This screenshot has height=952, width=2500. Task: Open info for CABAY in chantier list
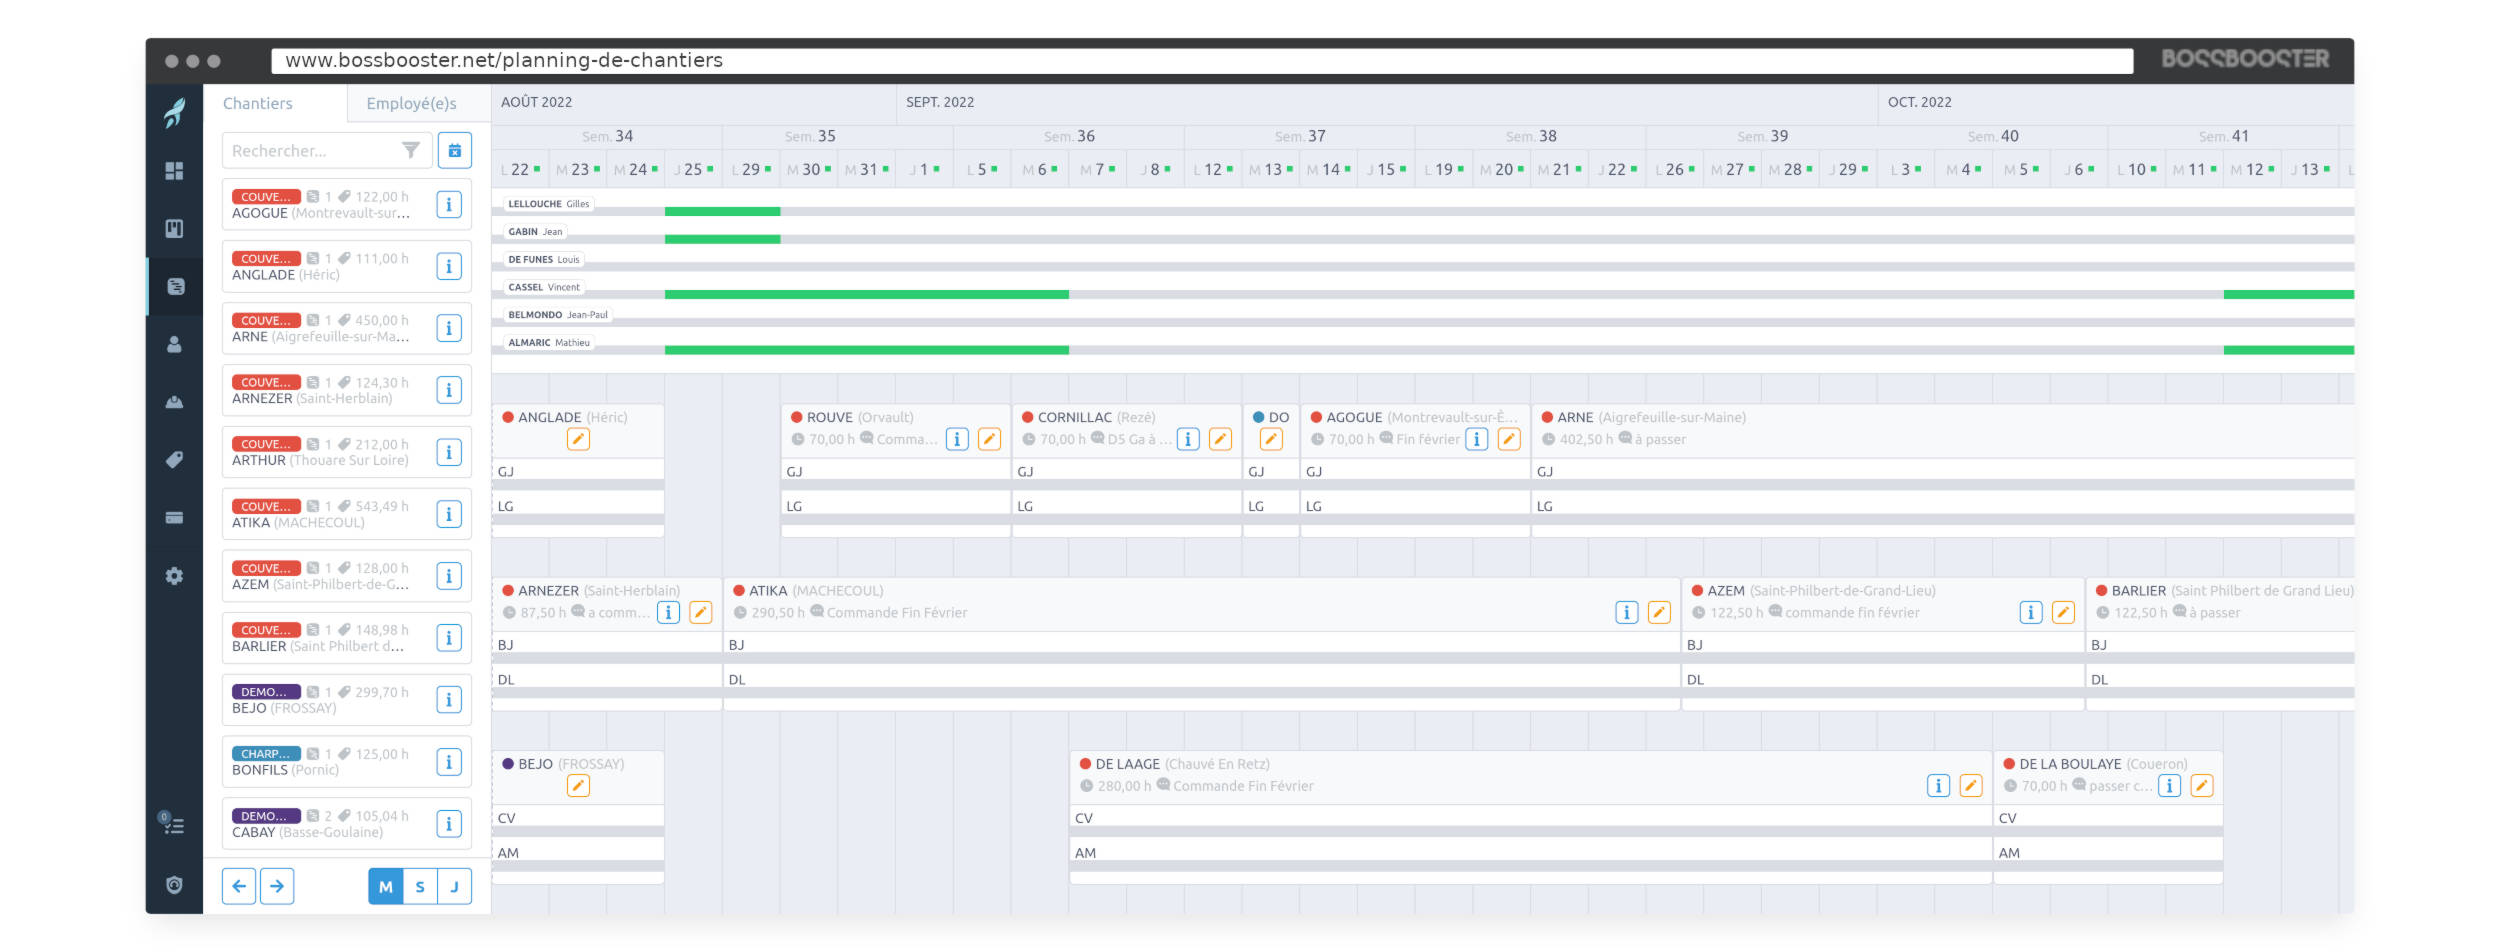pos(449,824)
